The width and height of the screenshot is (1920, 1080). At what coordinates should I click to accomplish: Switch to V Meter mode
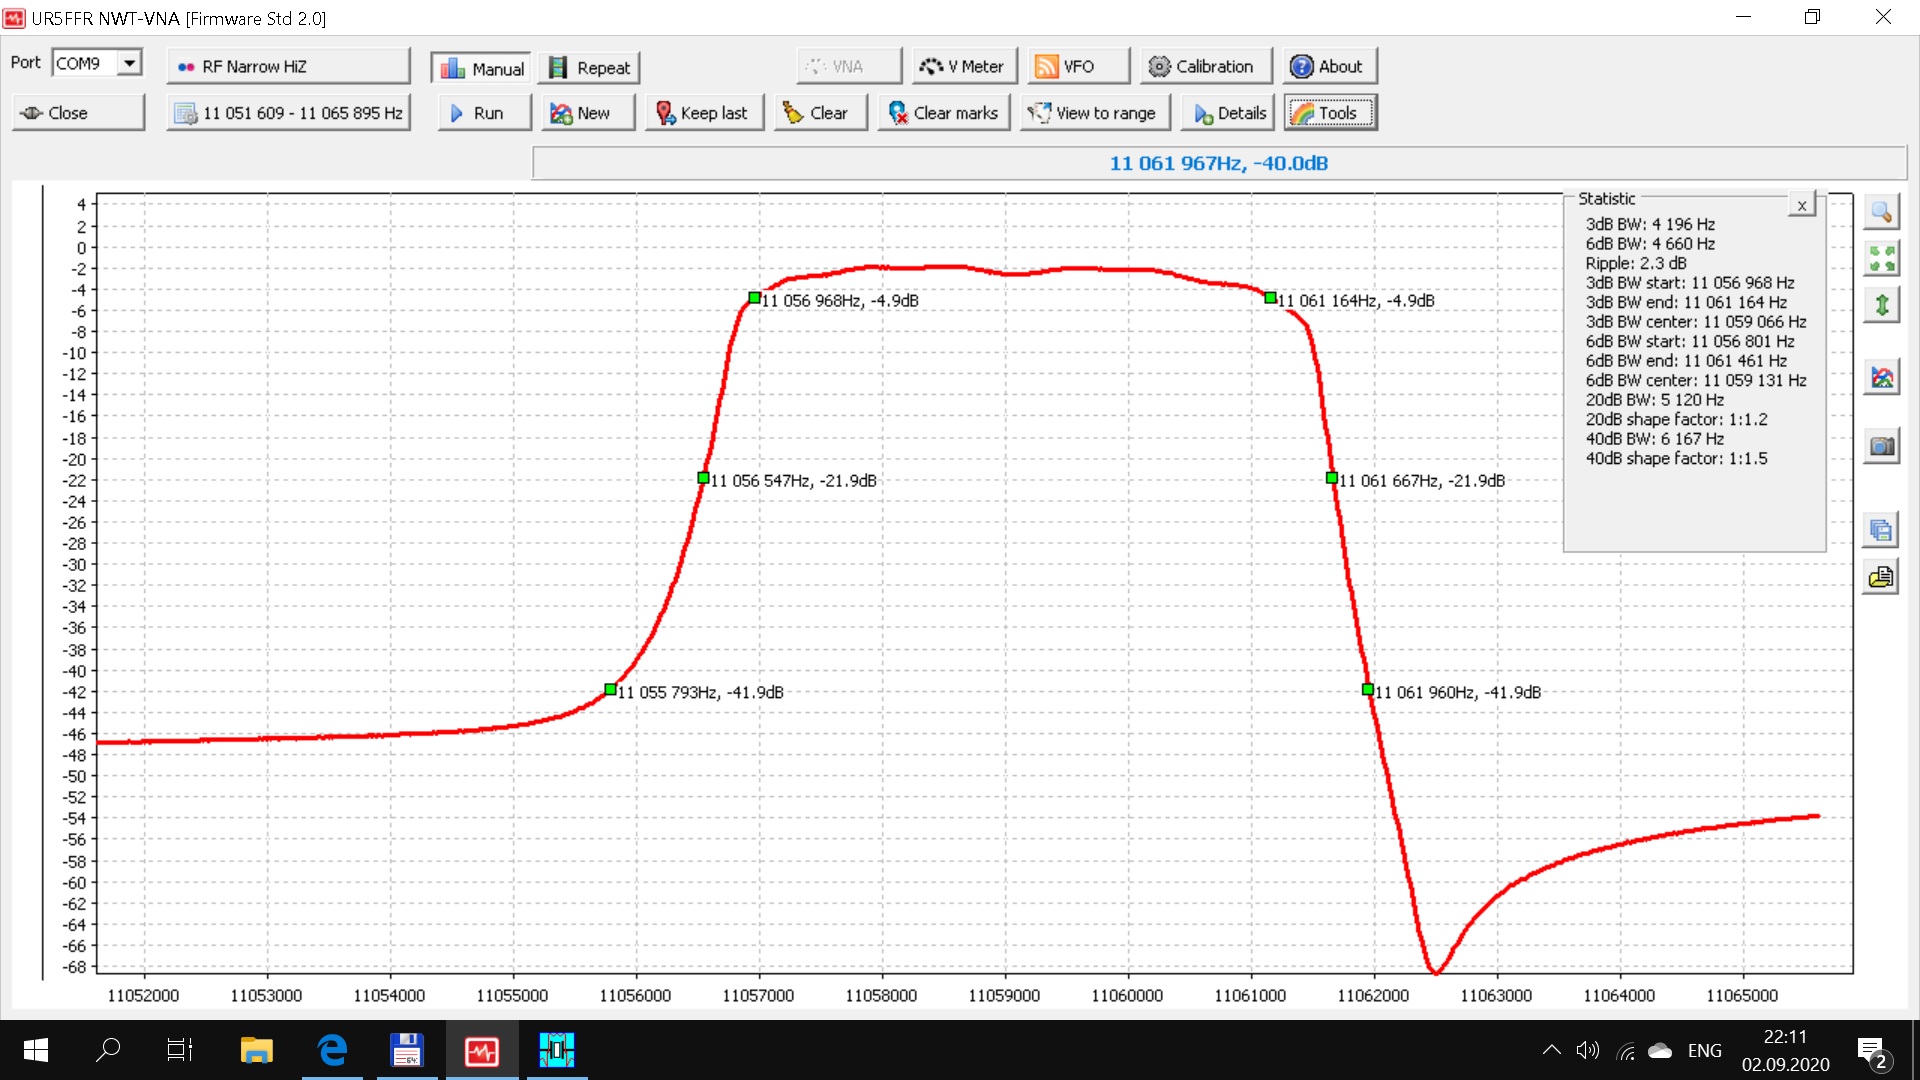(x=962, y=67)
